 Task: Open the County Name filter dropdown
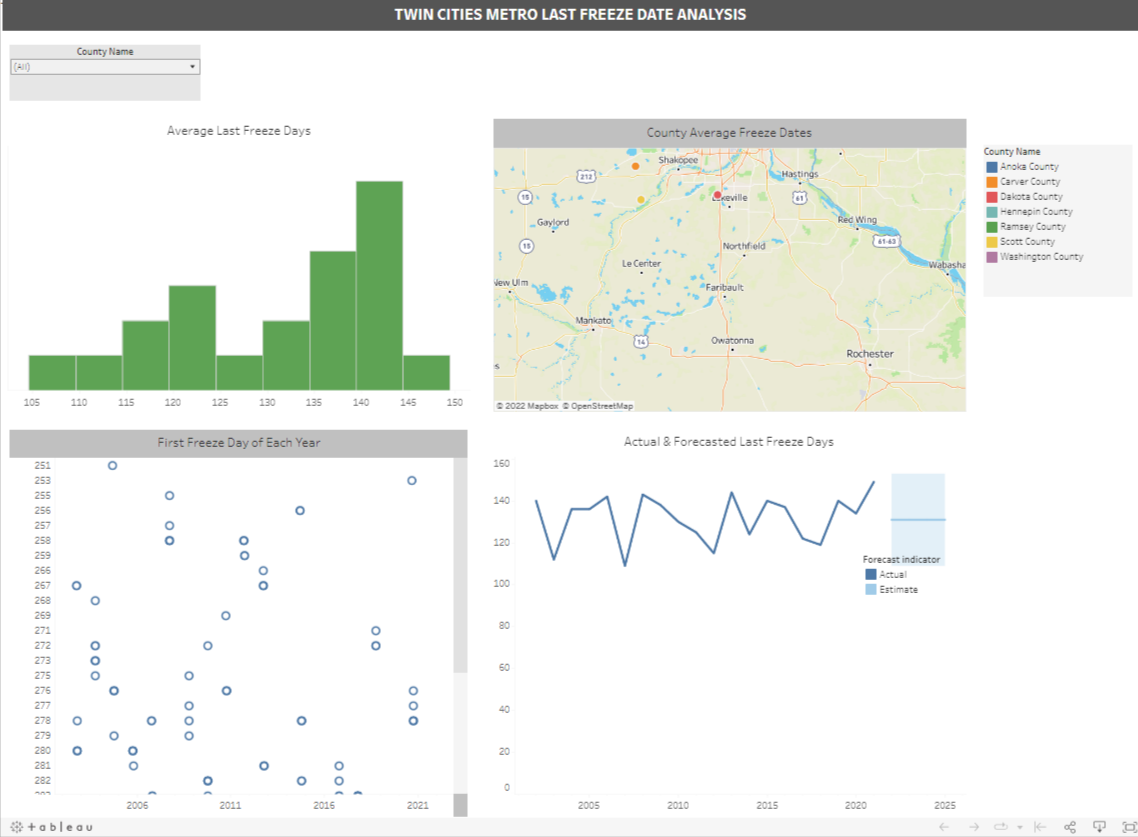pyautogui.click(x=192, y=66)
